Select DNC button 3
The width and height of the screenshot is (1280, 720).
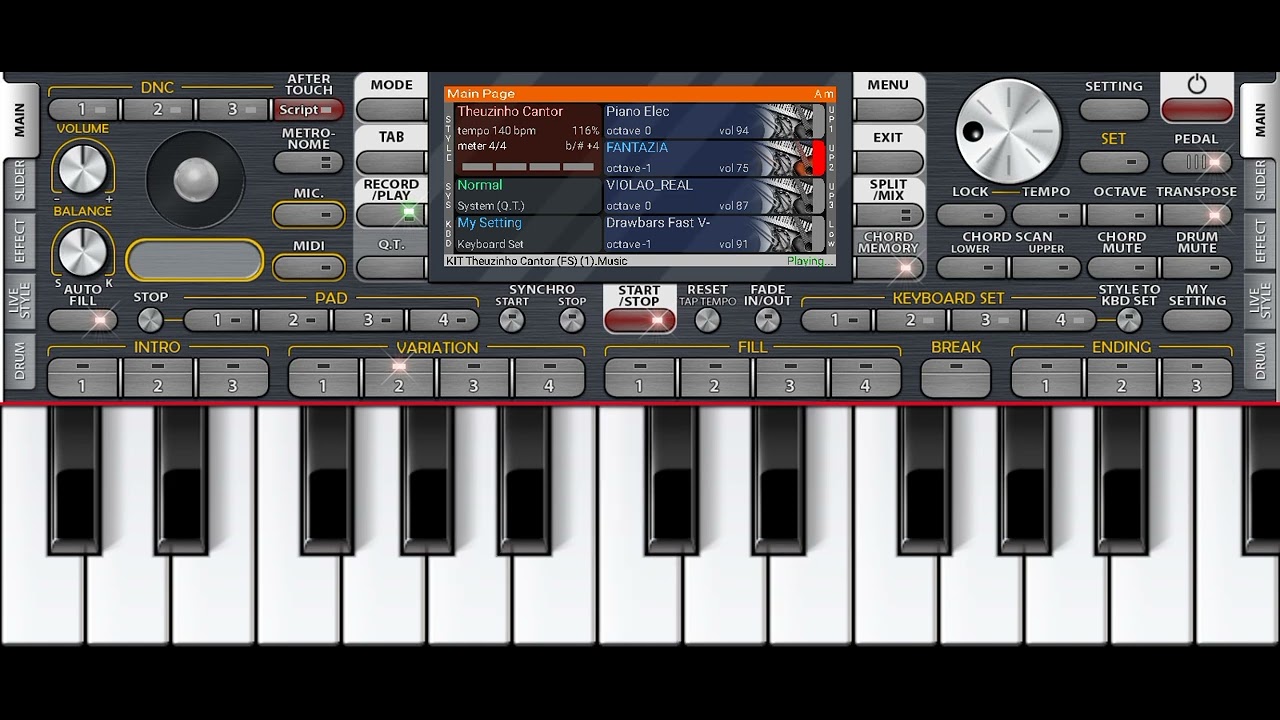click(x=234, y=110)
